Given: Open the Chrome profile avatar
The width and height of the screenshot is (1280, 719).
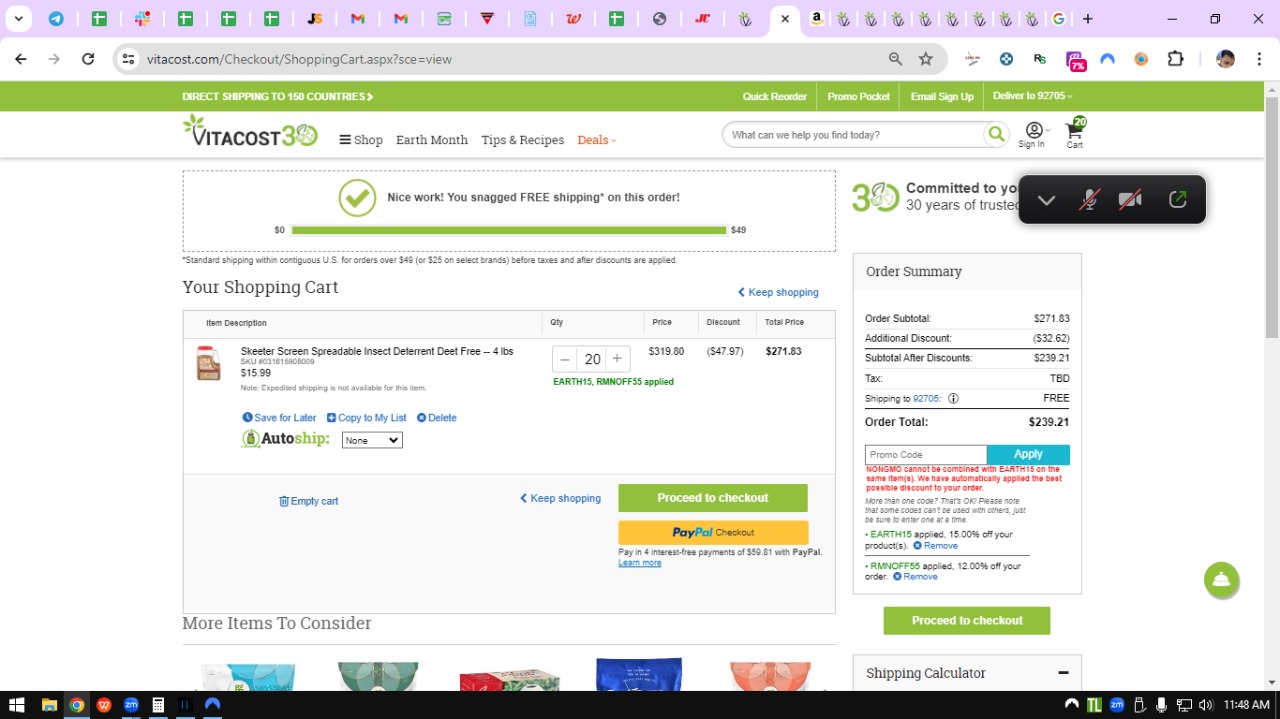Looking at the screenshot, I should click(1225, 59).
